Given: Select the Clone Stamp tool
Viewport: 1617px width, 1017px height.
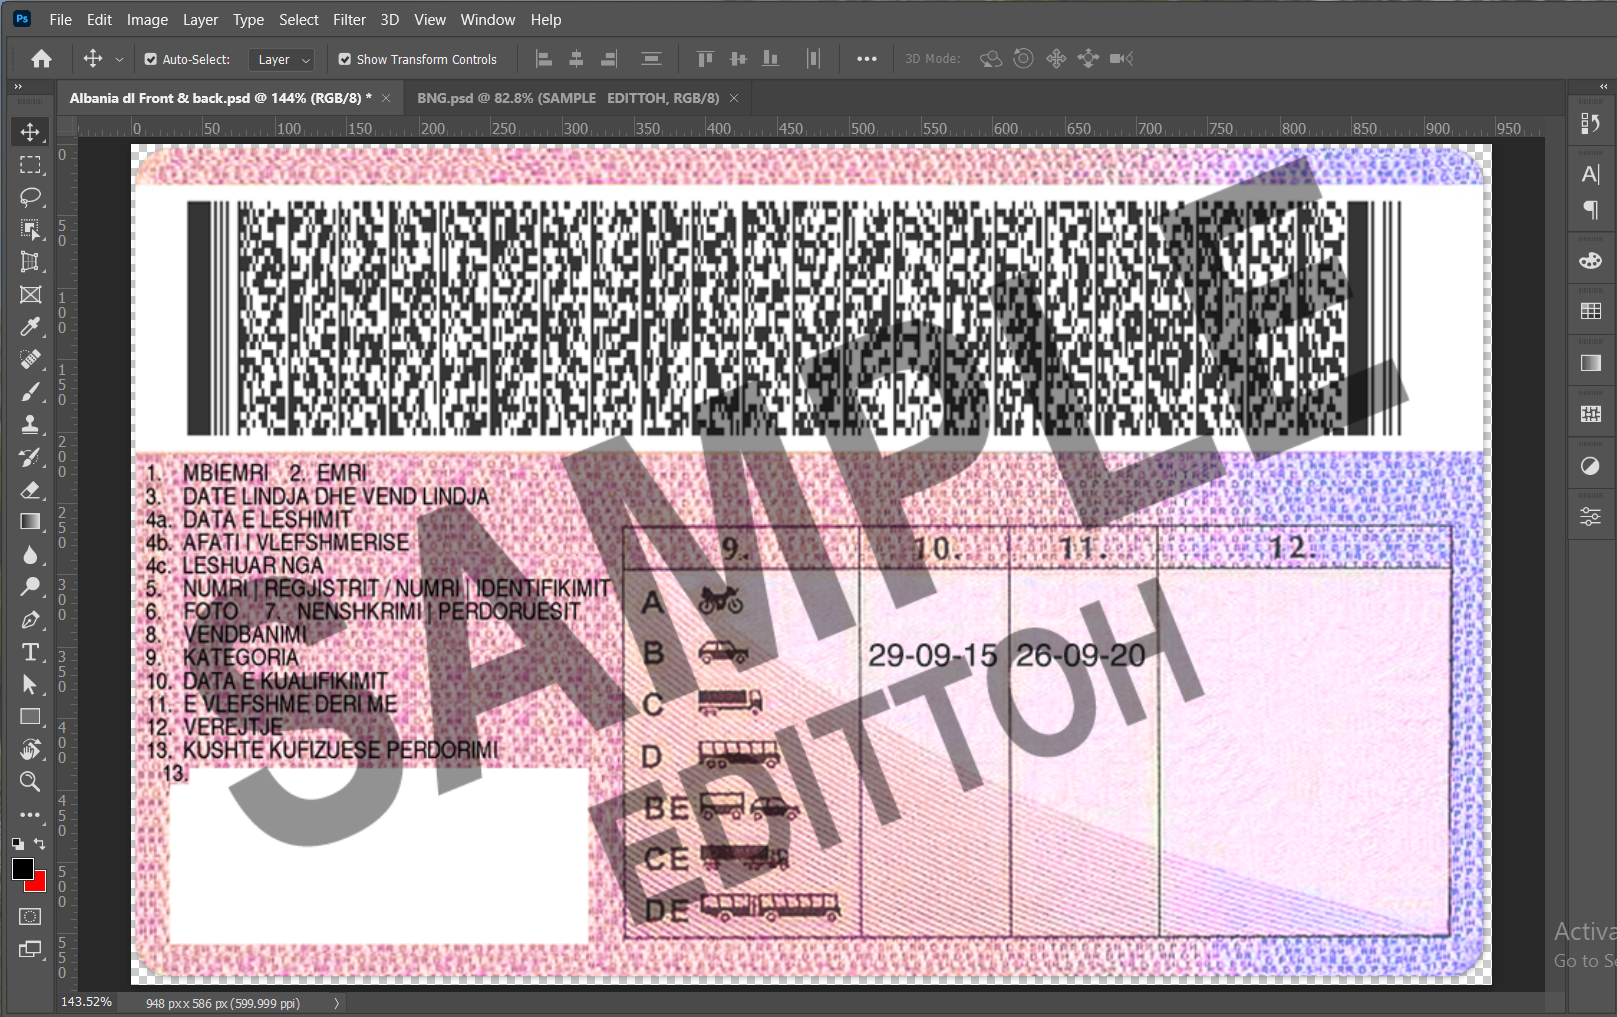Looking at the screenshot, I should click(30, 424).
